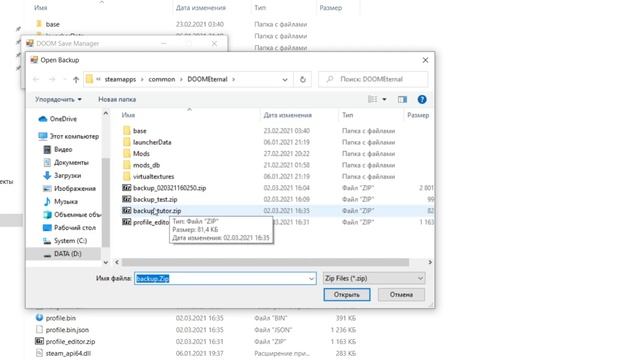Click navigation pane scroll up arrow
The width and height of the screenshot is (640, 360).
pos(106,113)
